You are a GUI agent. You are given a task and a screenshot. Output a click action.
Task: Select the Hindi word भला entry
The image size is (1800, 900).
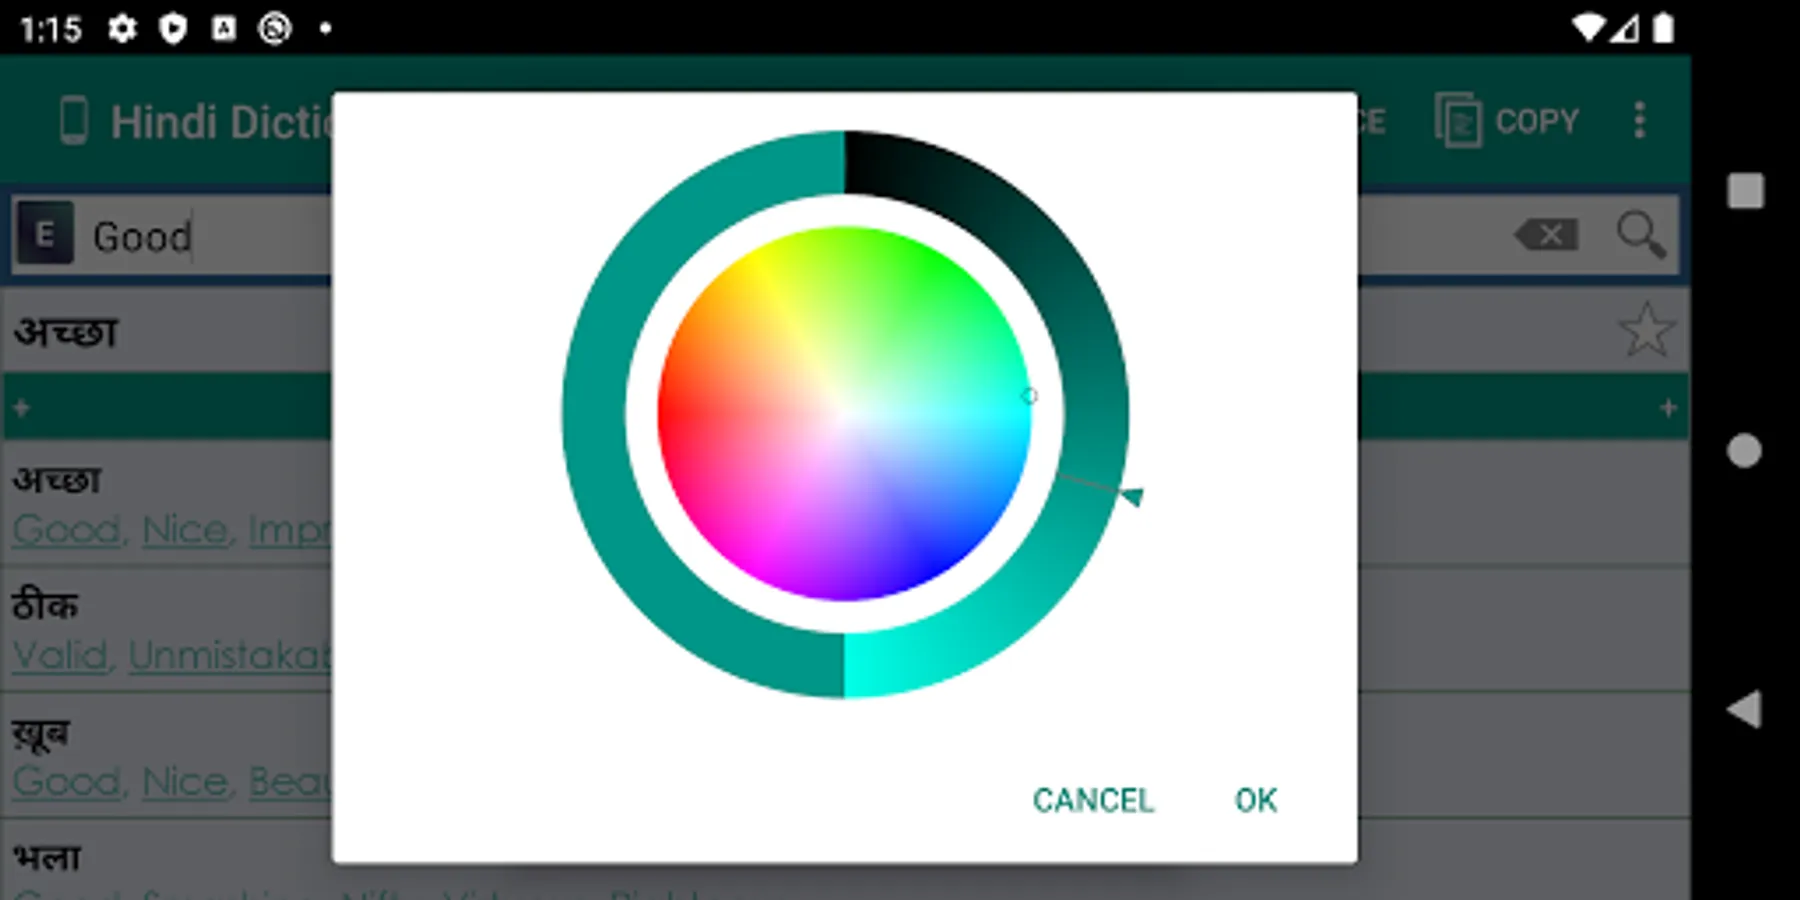[47, 858]
